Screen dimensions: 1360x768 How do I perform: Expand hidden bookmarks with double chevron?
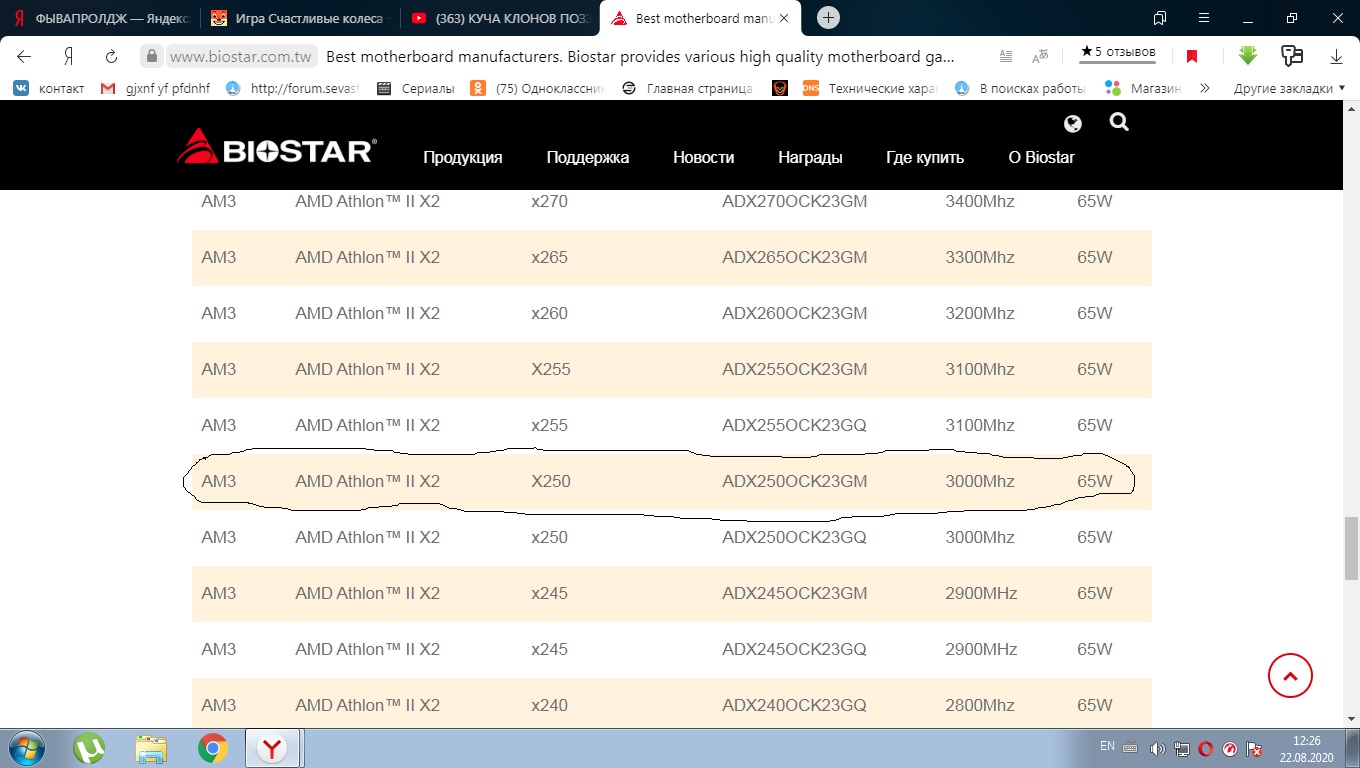coord(1205,88)
